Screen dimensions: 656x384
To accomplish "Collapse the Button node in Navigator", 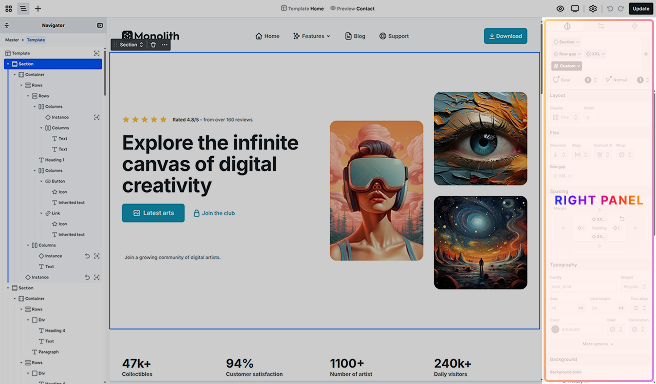I will click(x=41, y=181).
